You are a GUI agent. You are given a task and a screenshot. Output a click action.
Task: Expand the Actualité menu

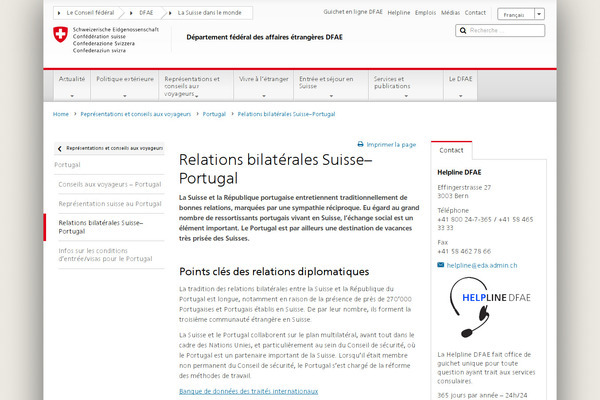point(72,82)
